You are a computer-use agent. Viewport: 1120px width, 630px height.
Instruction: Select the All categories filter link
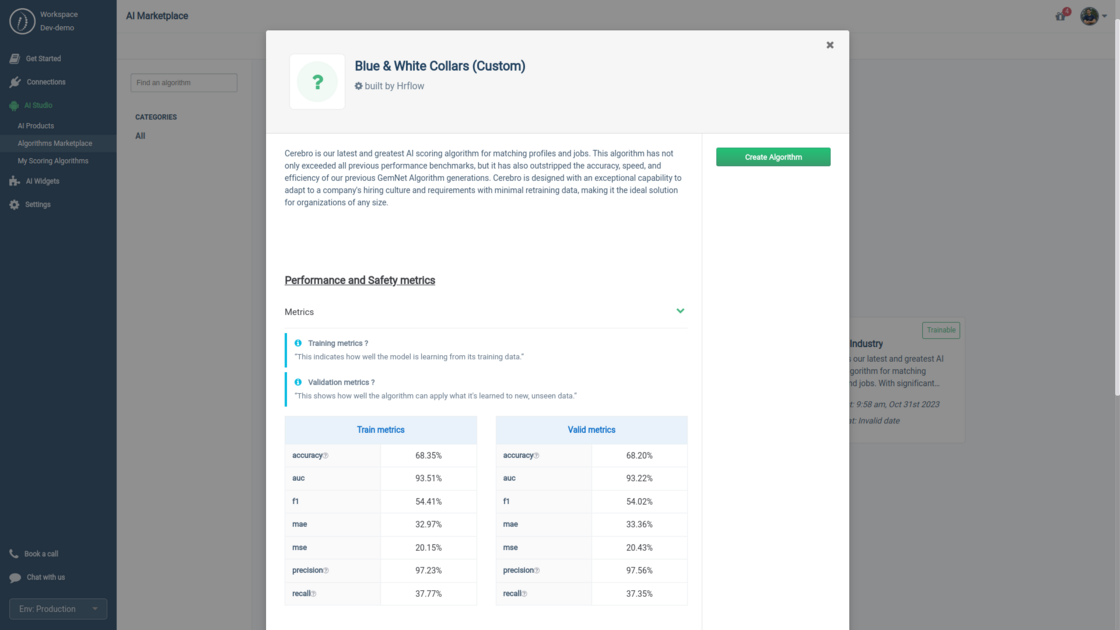point(140,136)
